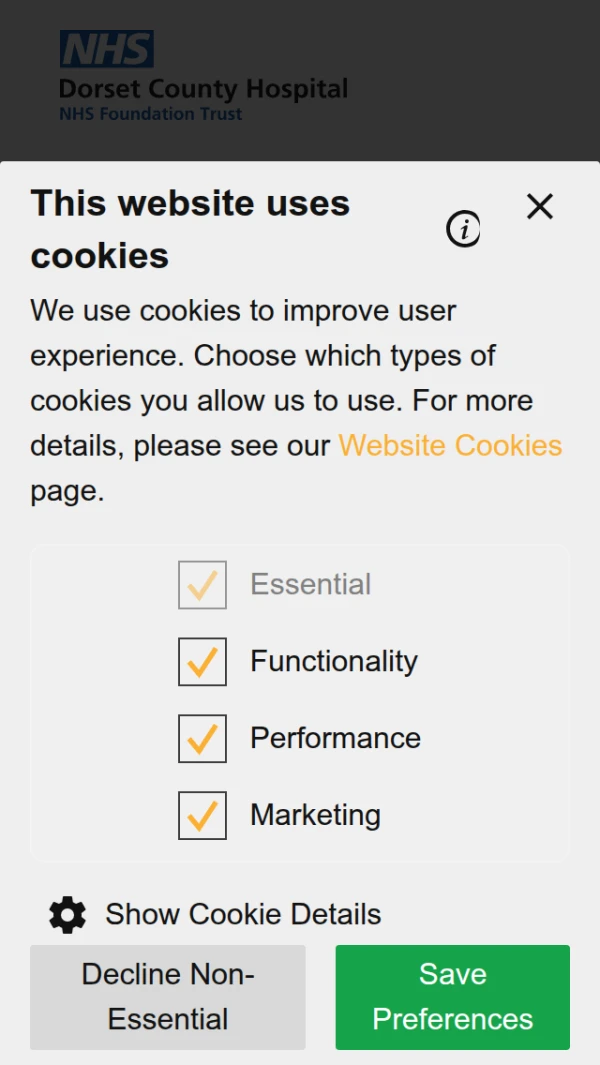
Task: Toggle the Performance cookies checkbox
Action: click(x=202, y=738)
